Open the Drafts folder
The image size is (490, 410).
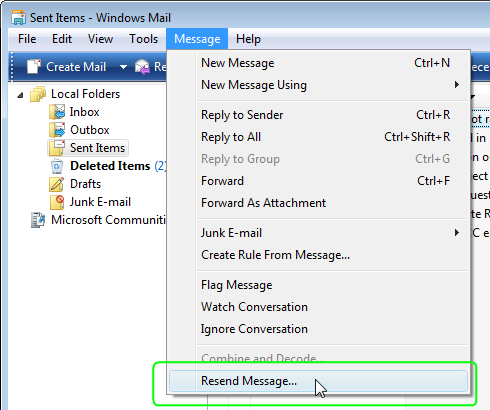85,184
